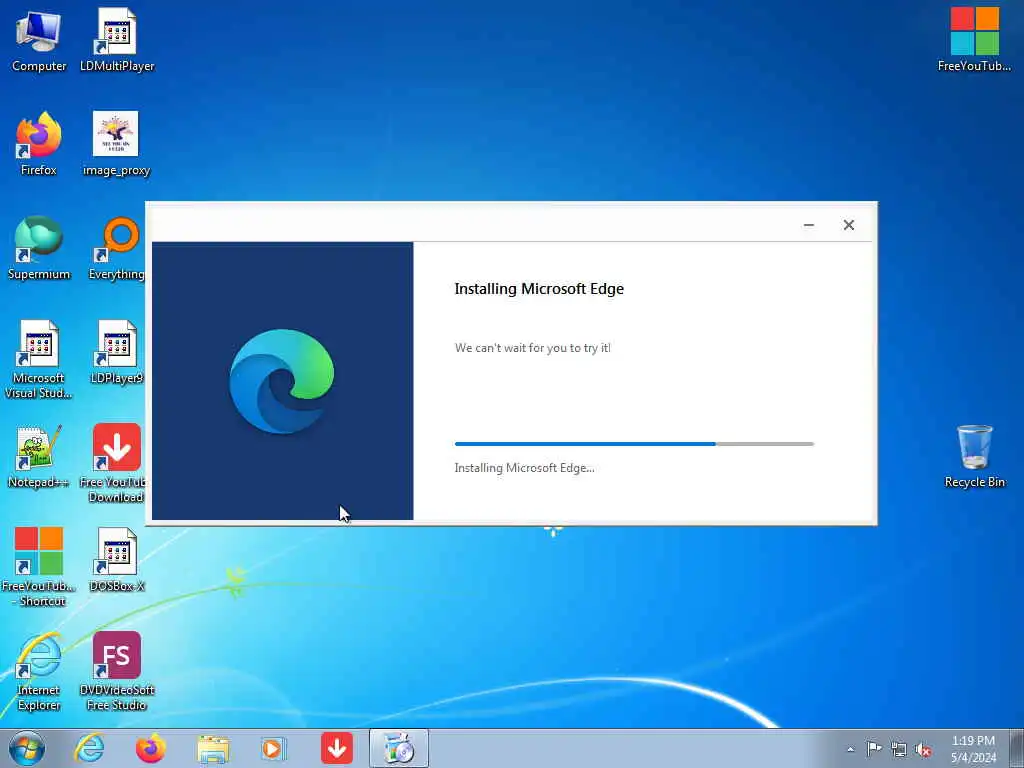The height and width of the screenshot is (768, 1024).
Task: Click the Edge logo in installer
Action: coord(281,381)
